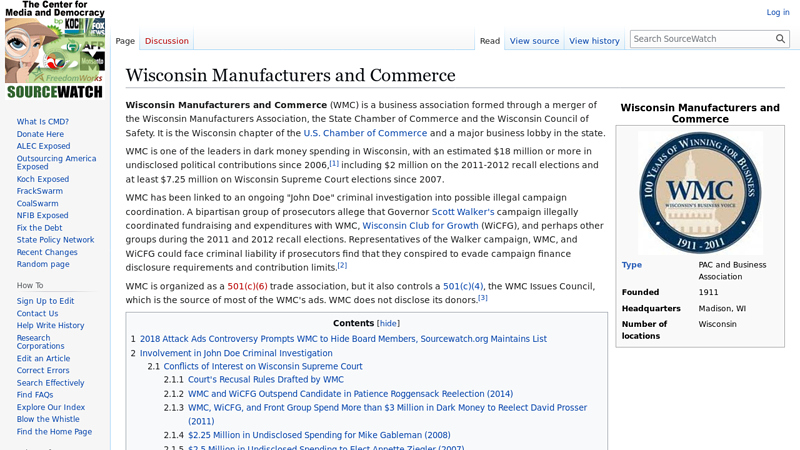The image size is (800, 450).
Task: Open Find FAQs sidebar link
Action: pos(35,395)
